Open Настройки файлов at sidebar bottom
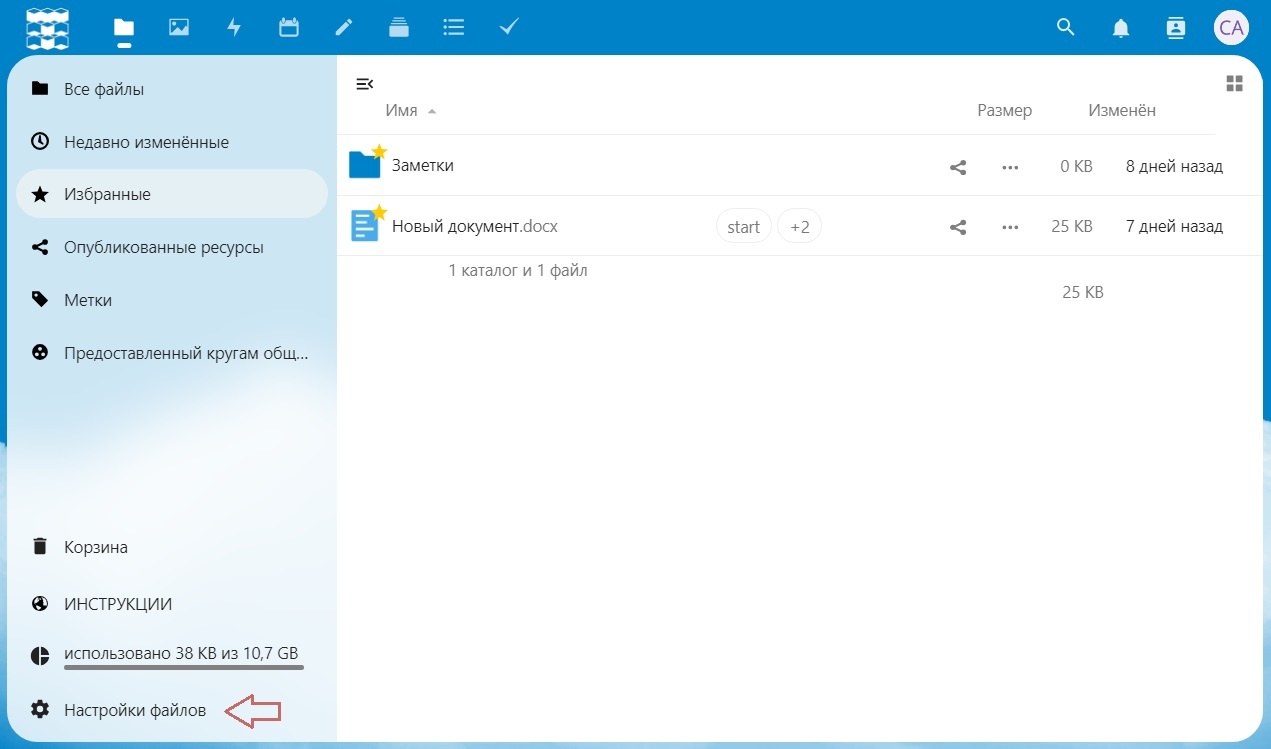 [x=135, y=710]
